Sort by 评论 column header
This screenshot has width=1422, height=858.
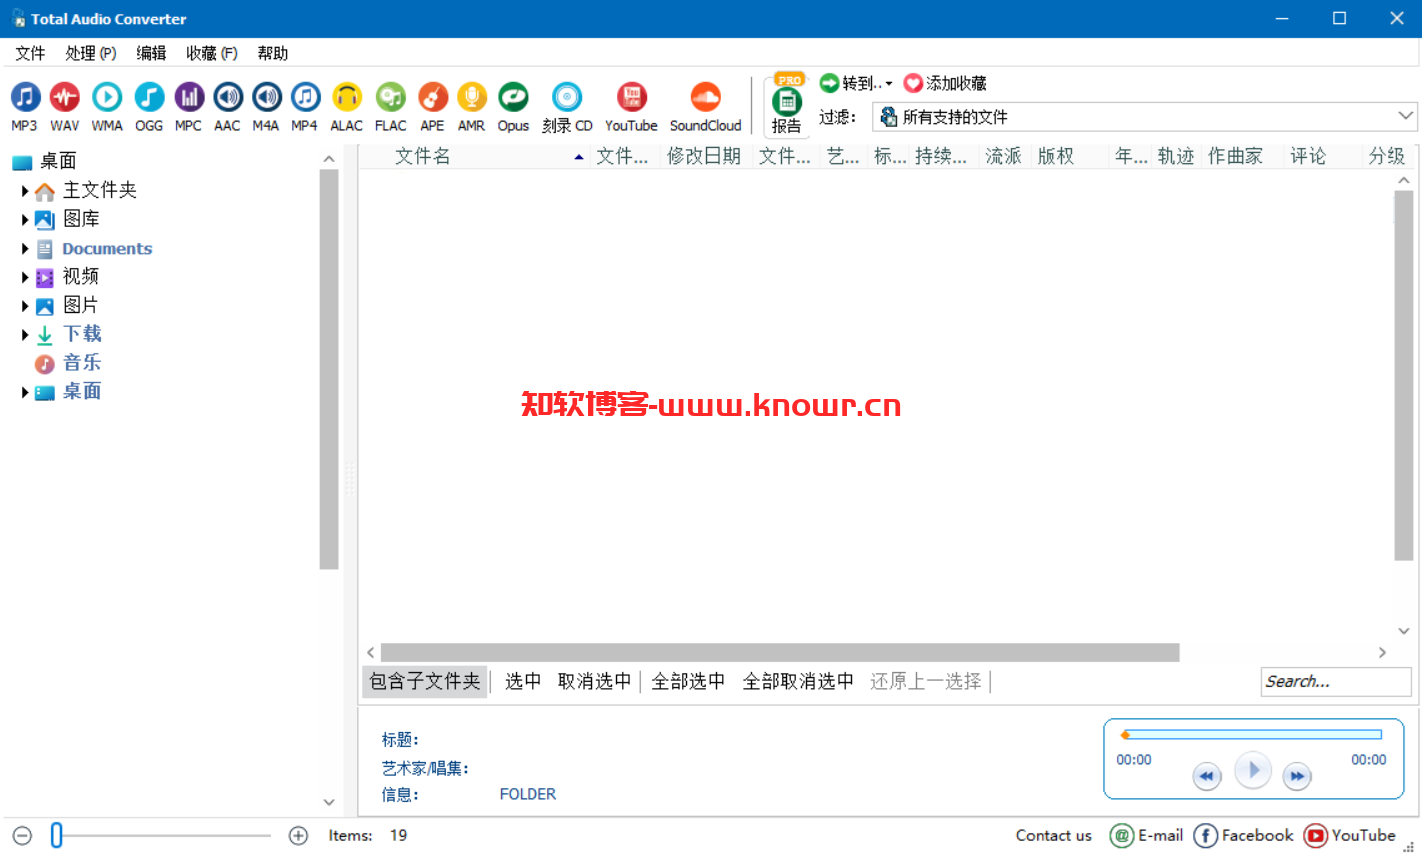point(1308,156)
